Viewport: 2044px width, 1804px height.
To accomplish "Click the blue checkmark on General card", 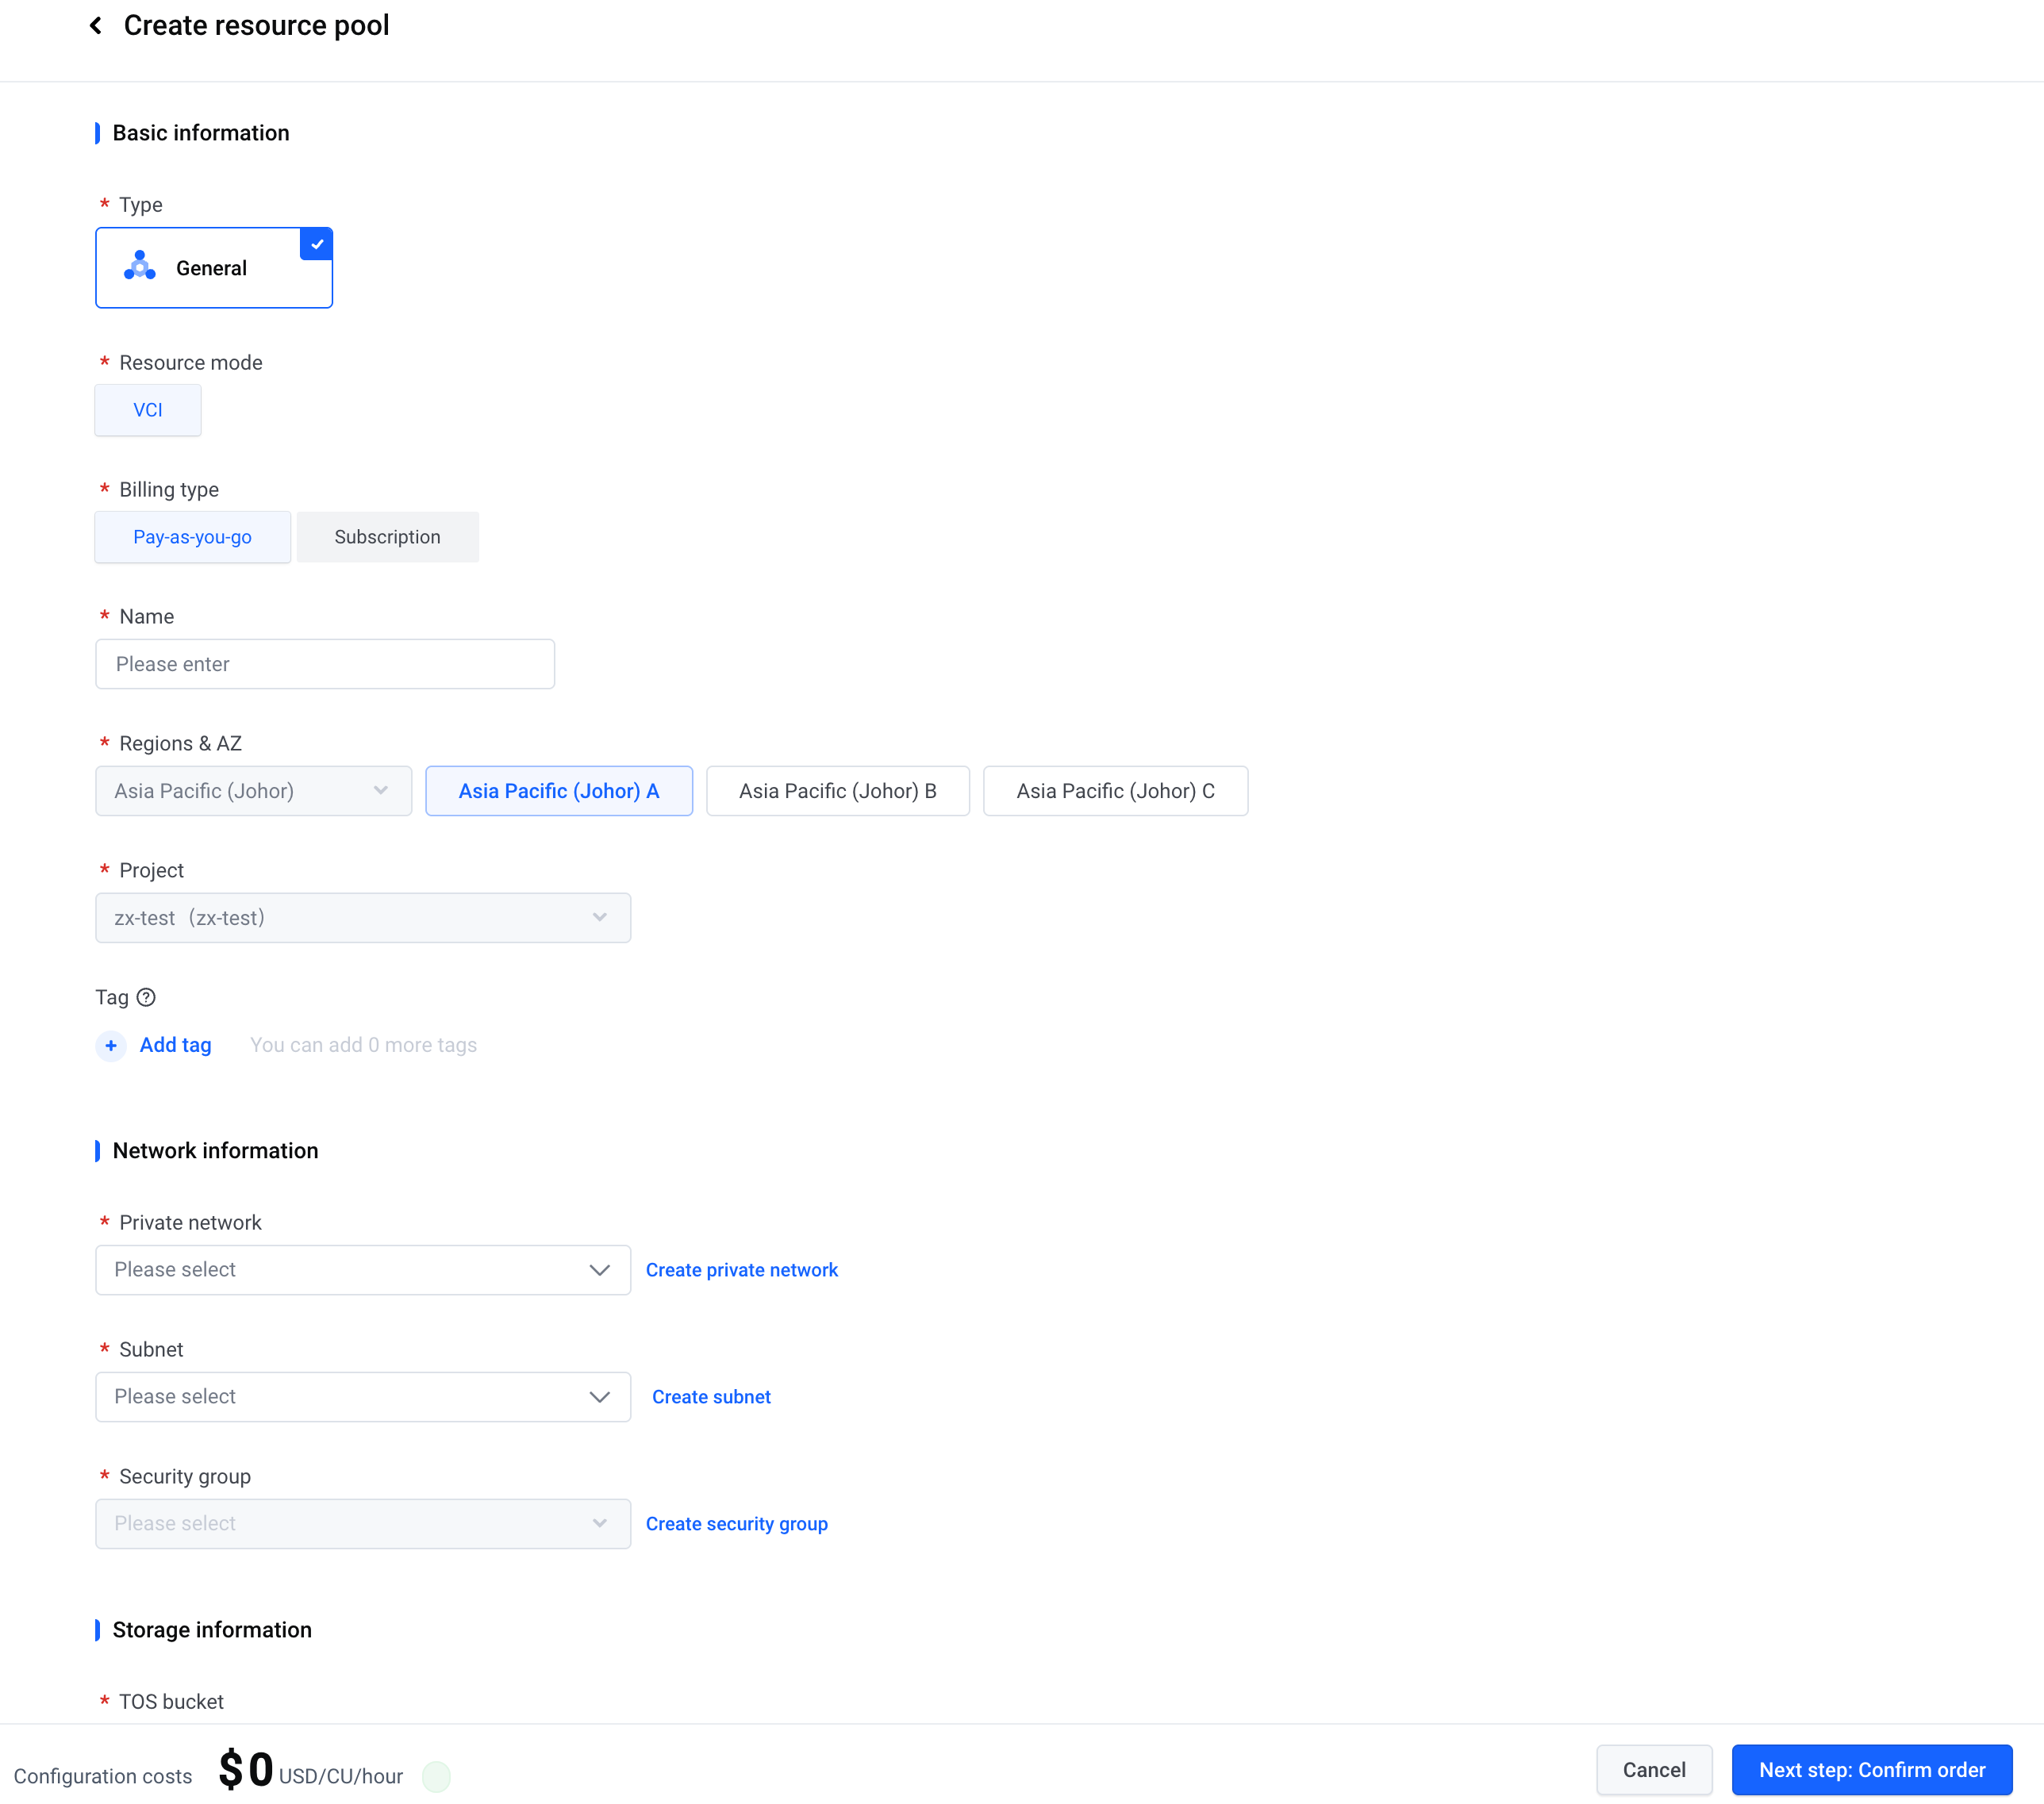I will tap(316, 244).
